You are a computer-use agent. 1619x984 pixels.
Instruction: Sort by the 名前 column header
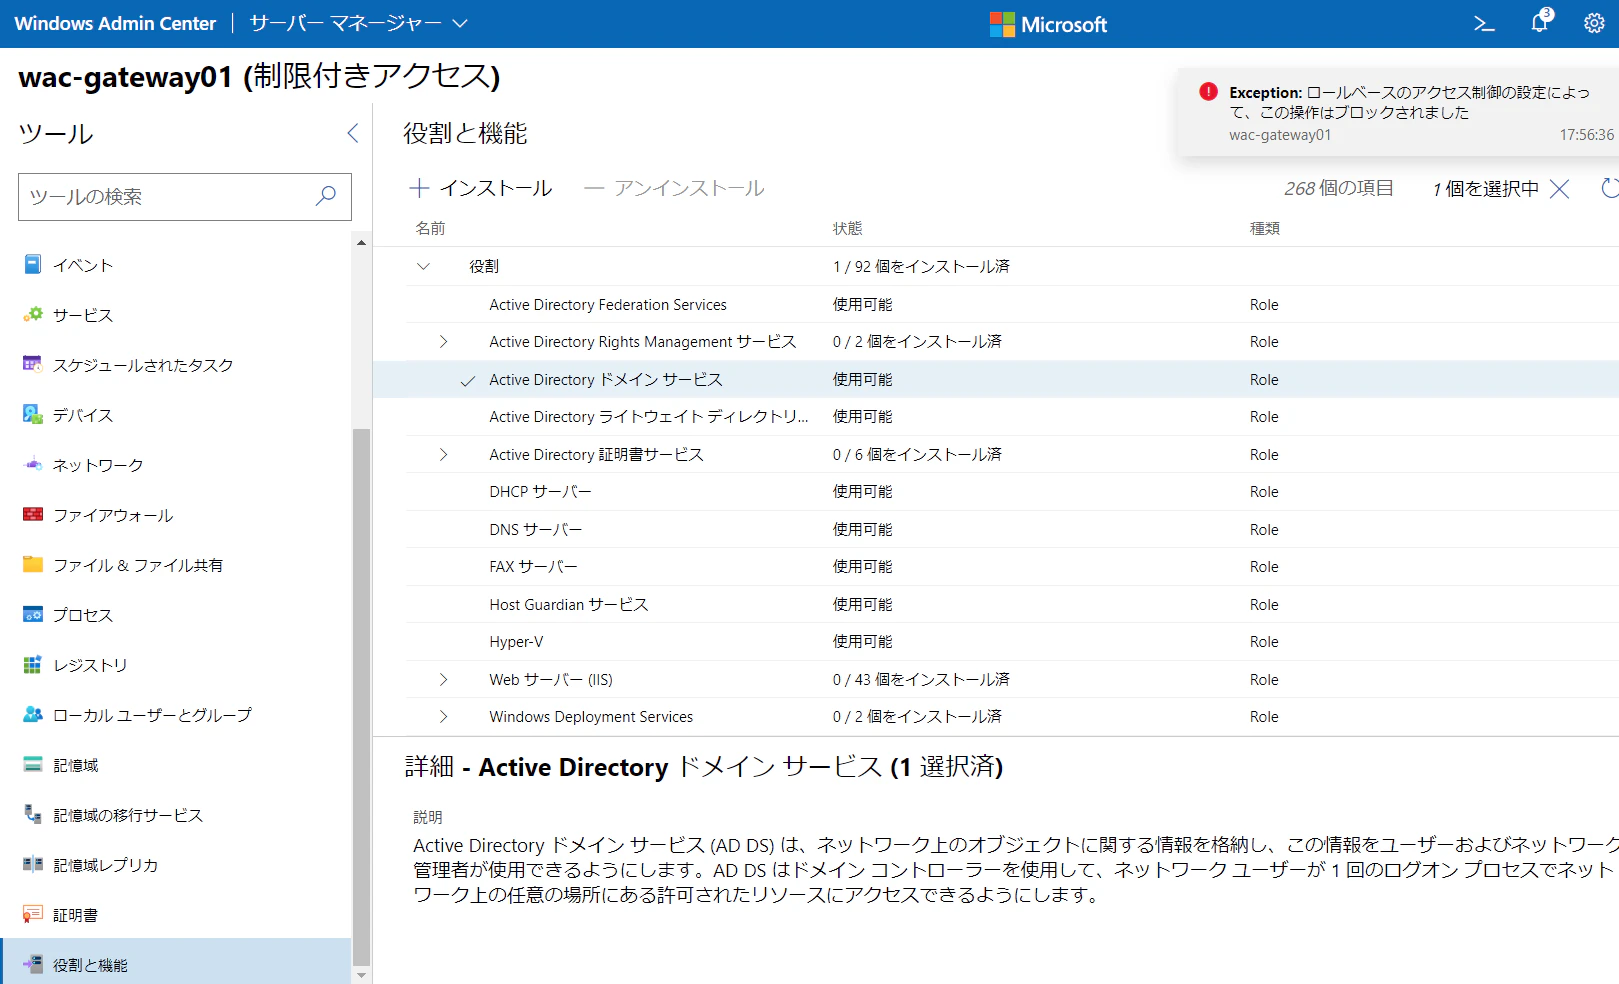click(431, 228)
